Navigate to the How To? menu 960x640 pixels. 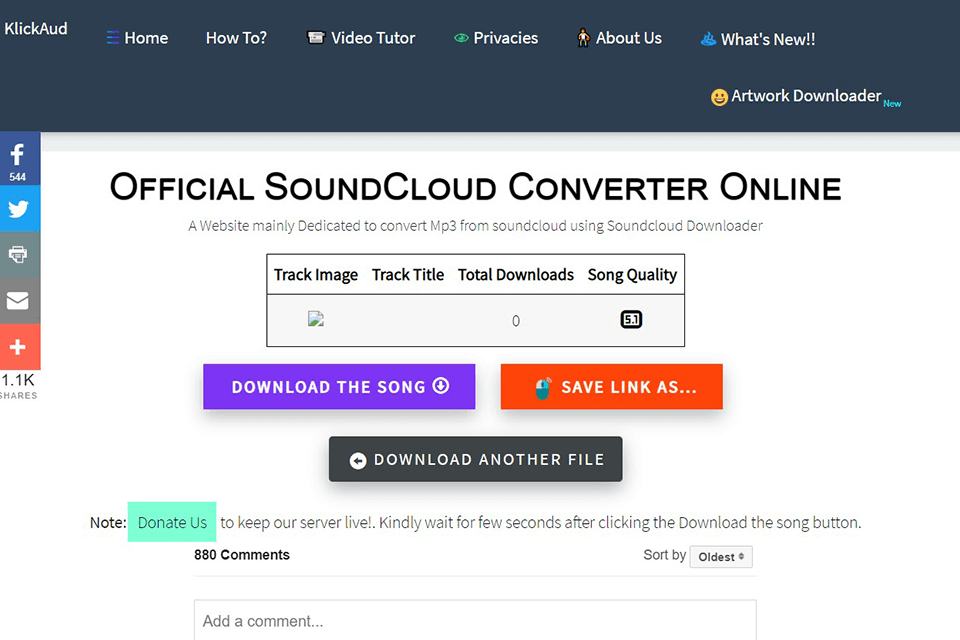tap(236, 37)
